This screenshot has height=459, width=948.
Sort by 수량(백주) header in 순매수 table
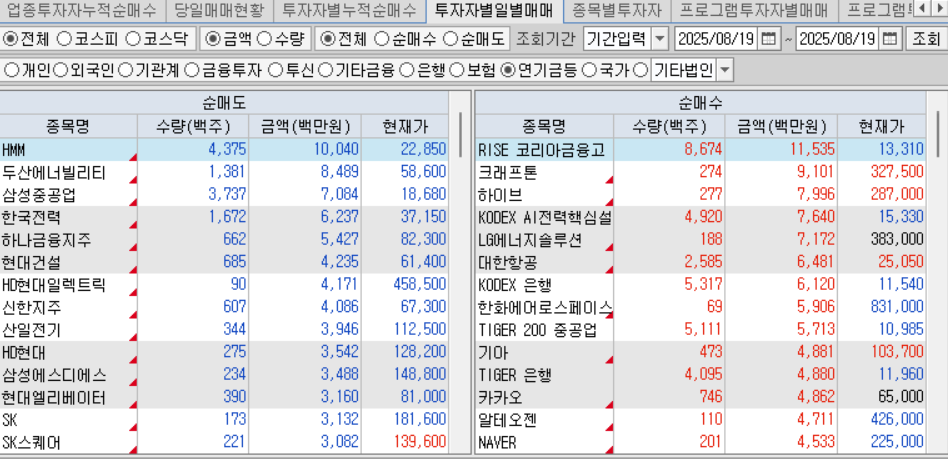tap(669, 126)
